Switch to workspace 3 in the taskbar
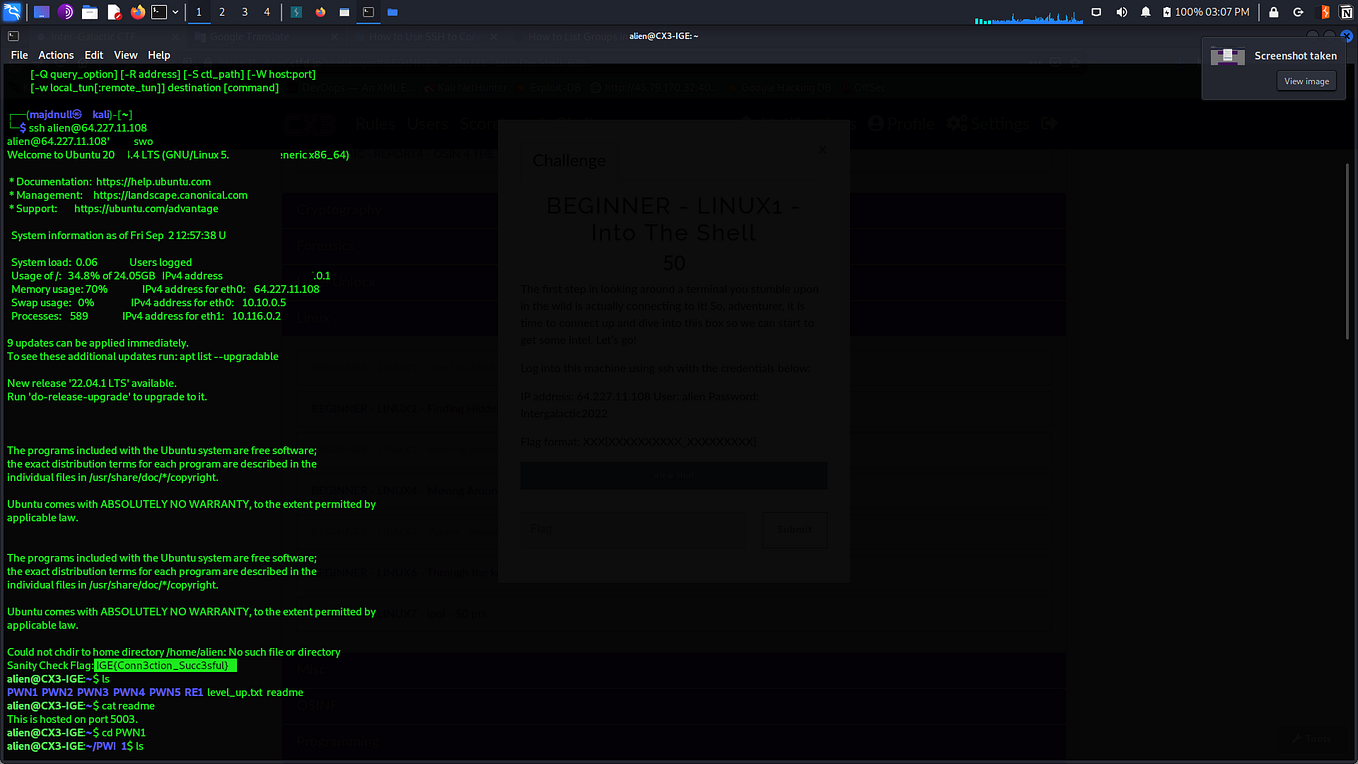Image resolution: width=1358 pixels, height=764 pixels. coord(245,12)
